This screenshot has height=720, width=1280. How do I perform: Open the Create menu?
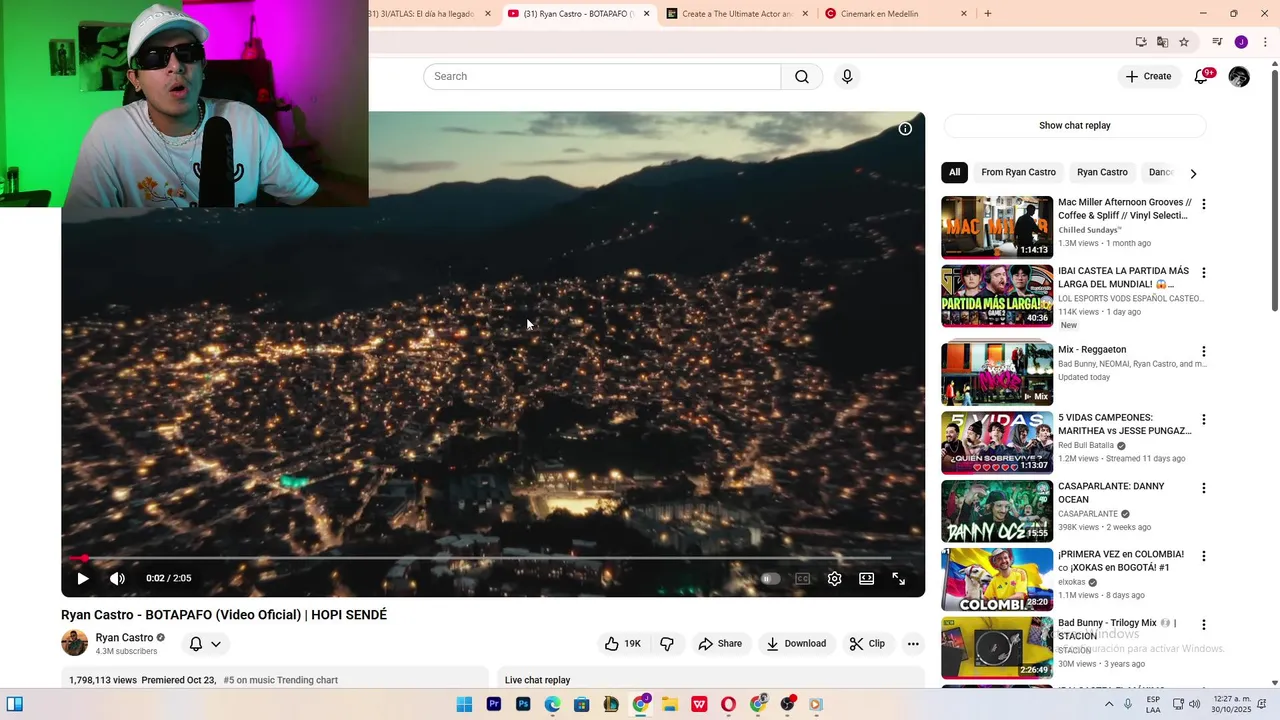tap(1148, 76)
